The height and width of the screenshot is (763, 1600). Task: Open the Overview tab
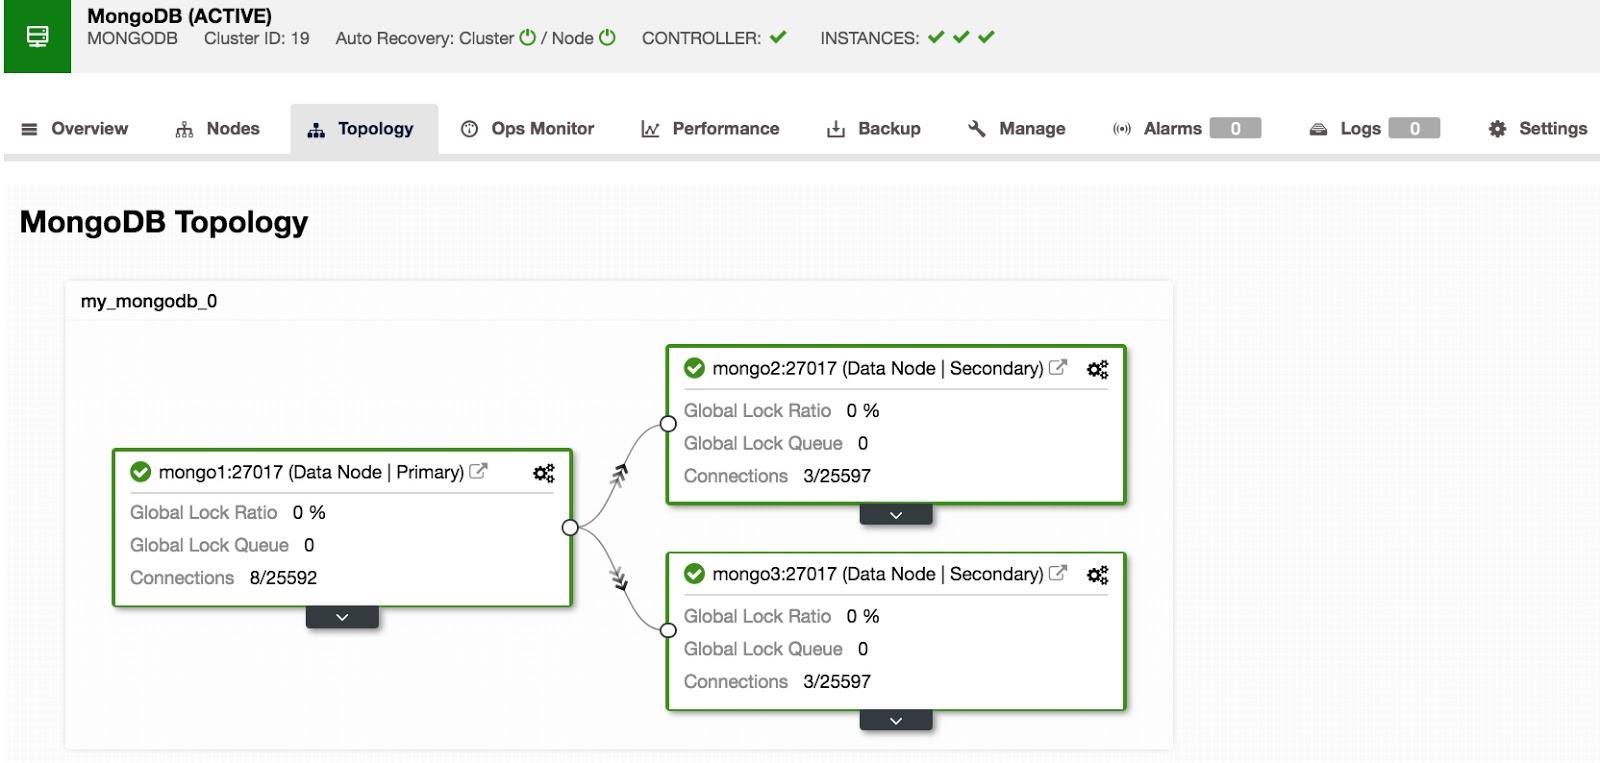75,129
